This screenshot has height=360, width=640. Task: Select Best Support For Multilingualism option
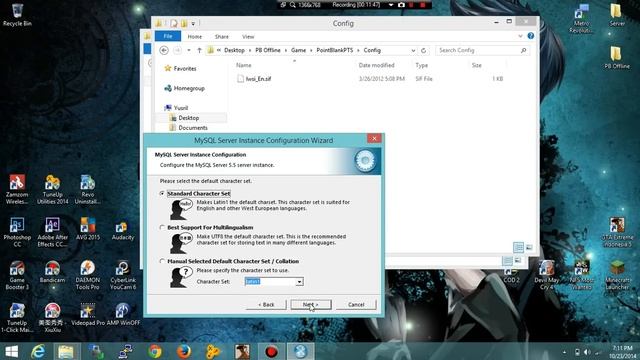click(162, 227)
